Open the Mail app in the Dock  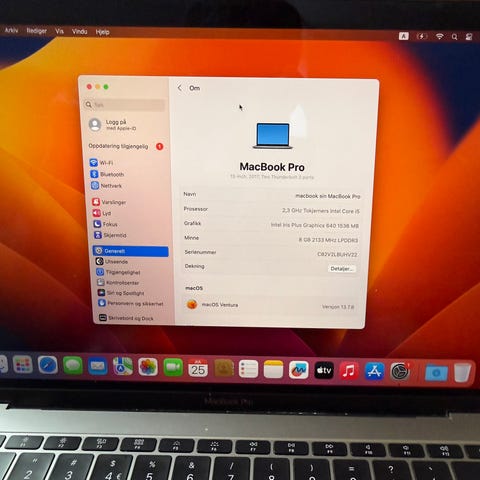tap(97, 366)
